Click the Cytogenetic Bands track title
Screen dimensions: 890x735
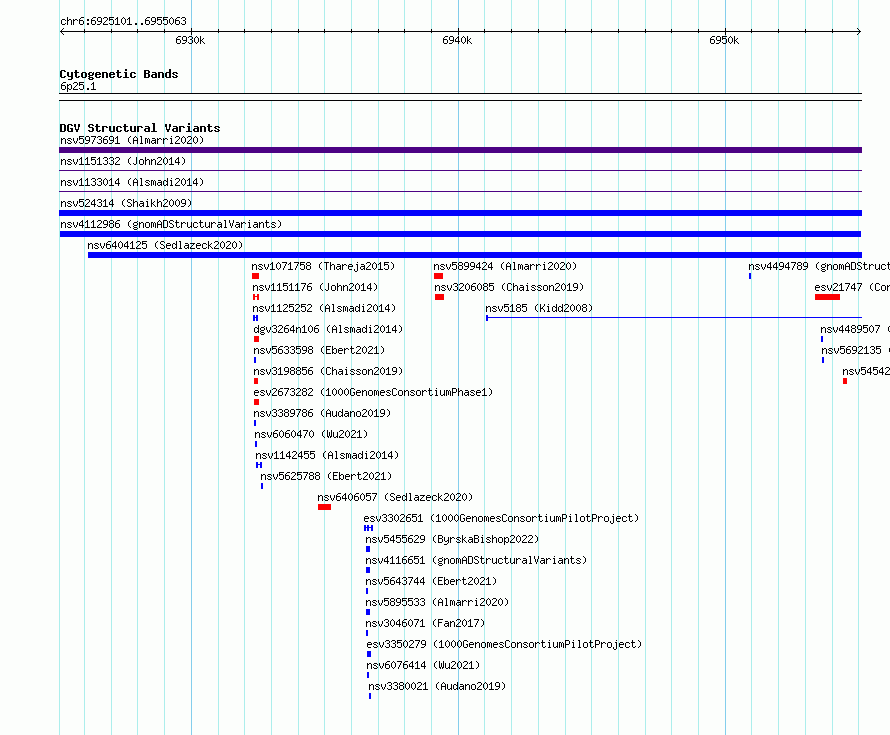coord(119,74)
